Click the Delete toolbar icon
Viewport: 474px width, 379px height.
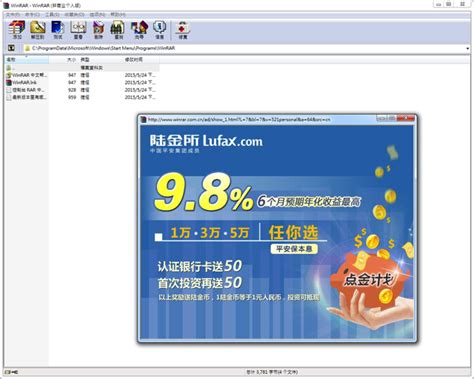pyautogui.click(x=99, y=30)
